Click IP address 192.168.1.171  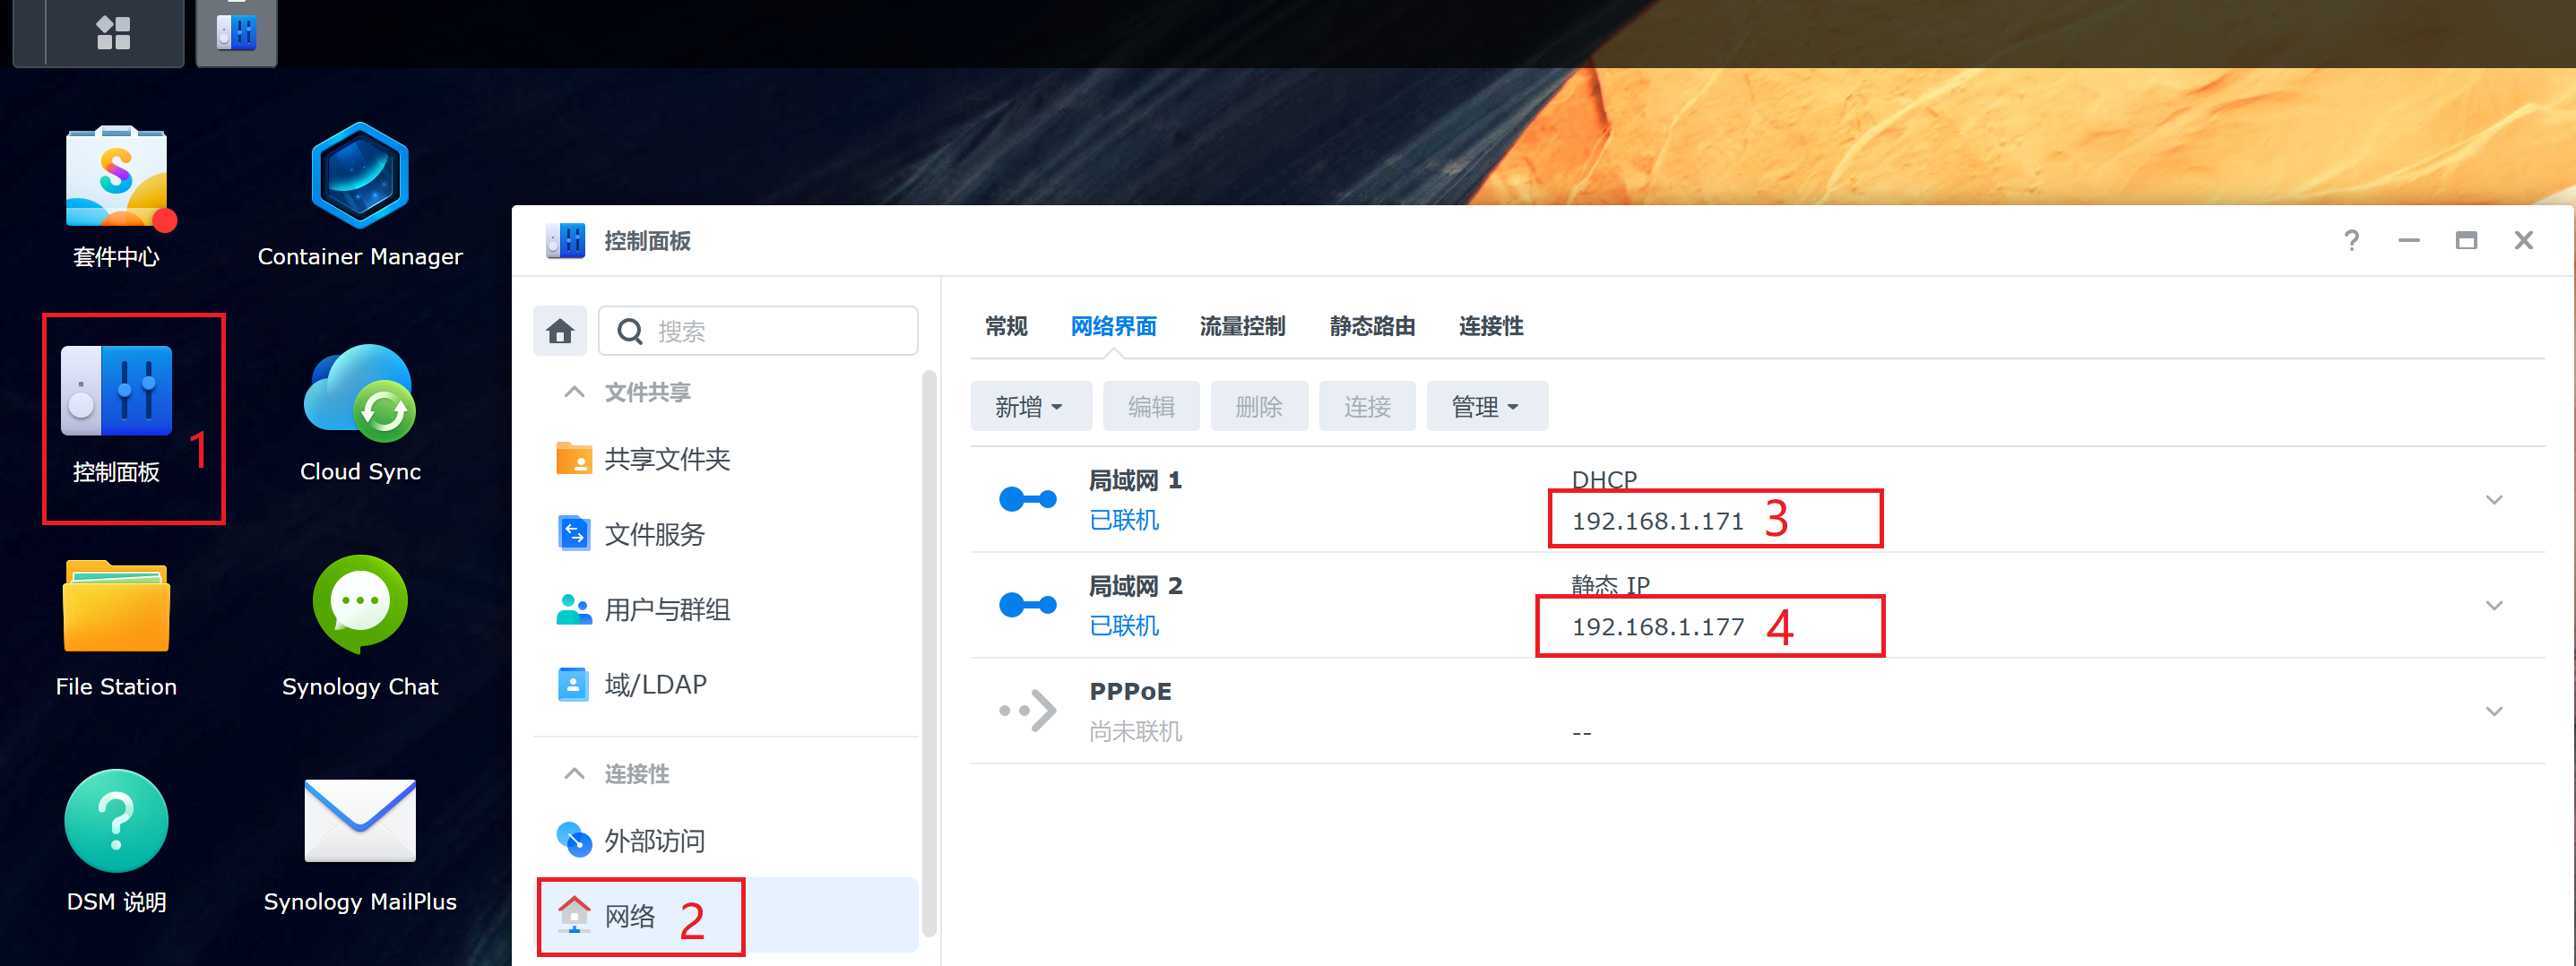1657,521
